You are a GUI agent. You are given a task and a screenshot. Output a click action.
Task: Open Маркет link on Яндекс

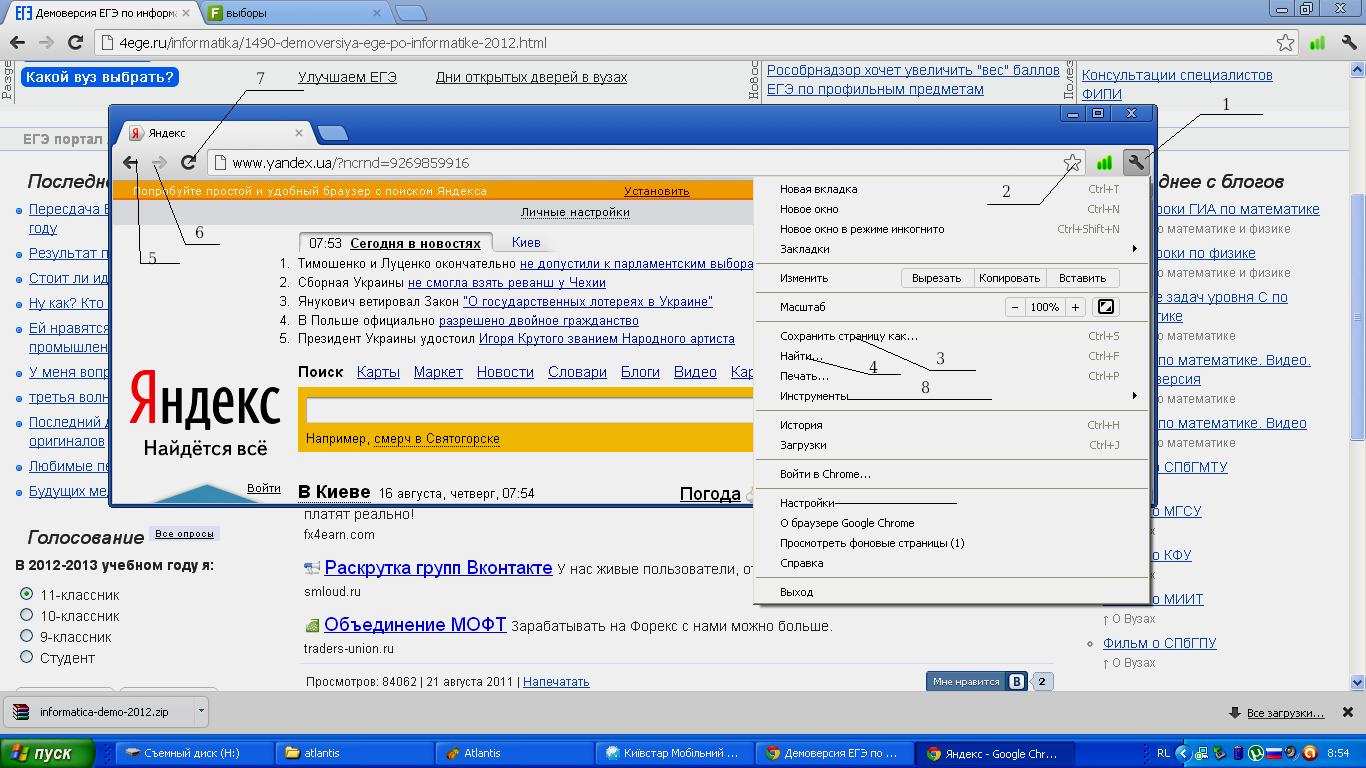point(438,372)
